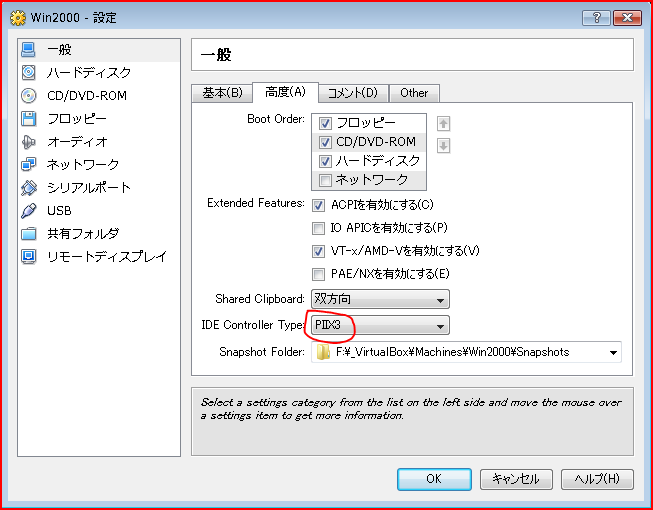
Task: Open the IDE Controller Type PIIX3 dropdown
Action: [380, 325]
